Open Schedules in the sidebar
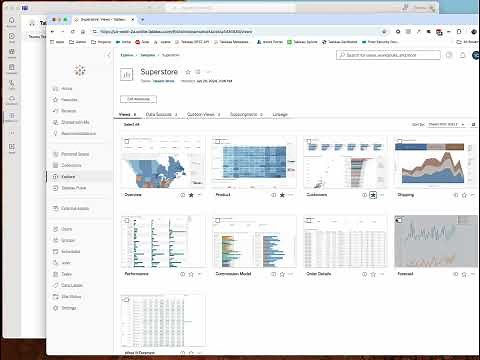Viewport: 480px width, 360px height. point(70,251)
